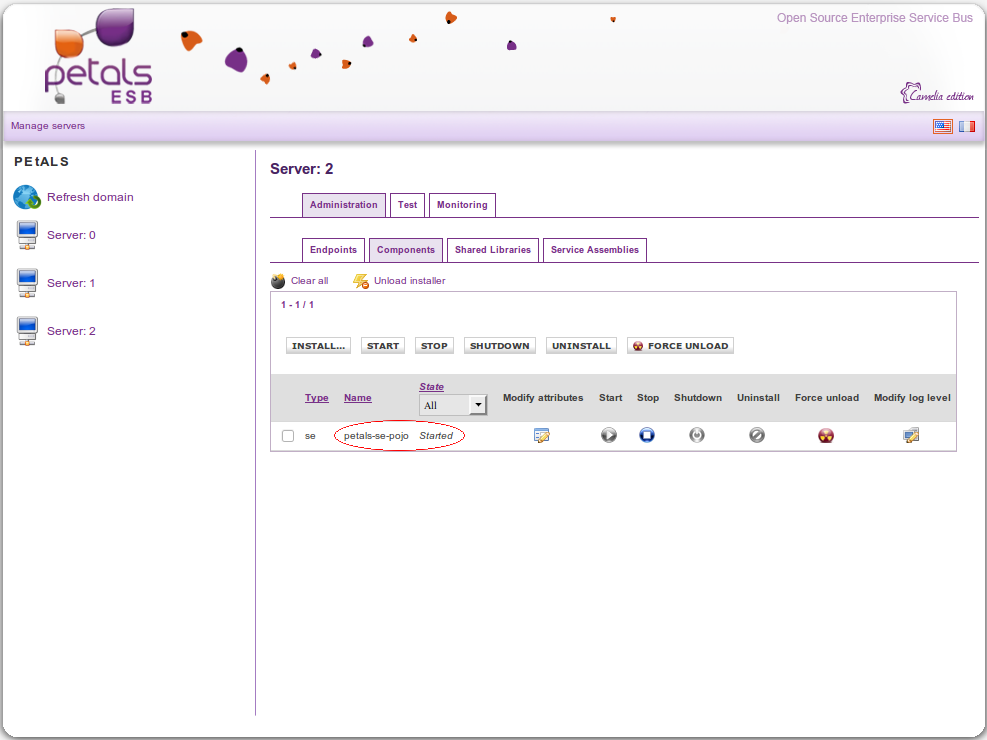Open the Endpoints tab
The height and width of the screenshot is (740, 987).
333,250
